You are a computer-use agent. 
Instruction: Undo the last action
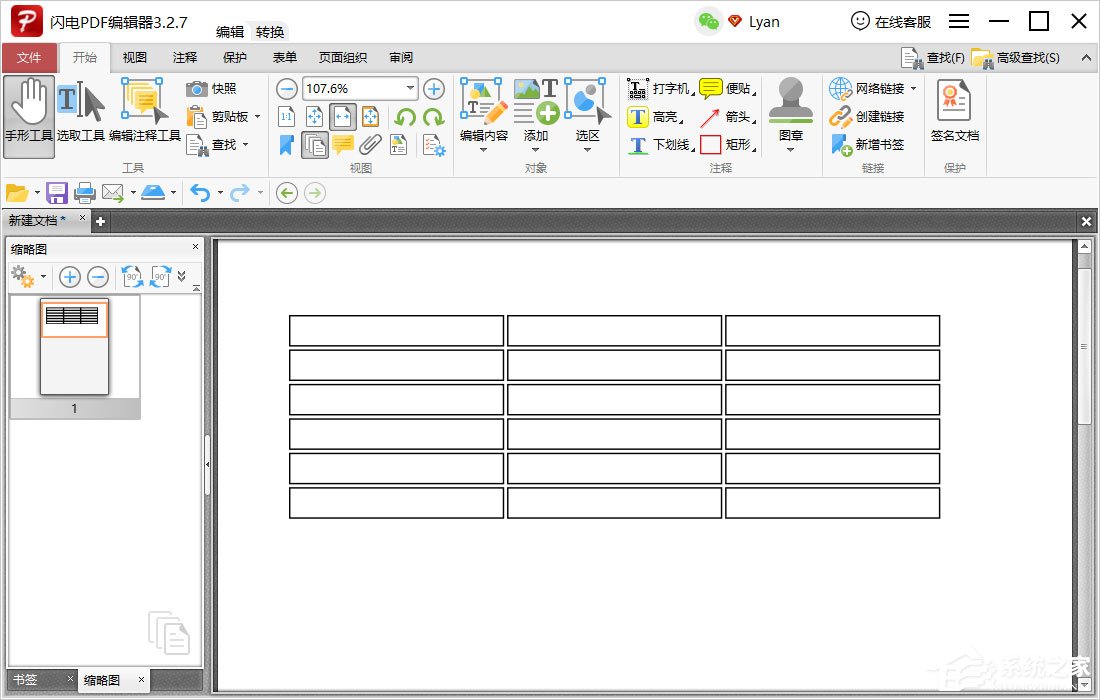point(201,193)
